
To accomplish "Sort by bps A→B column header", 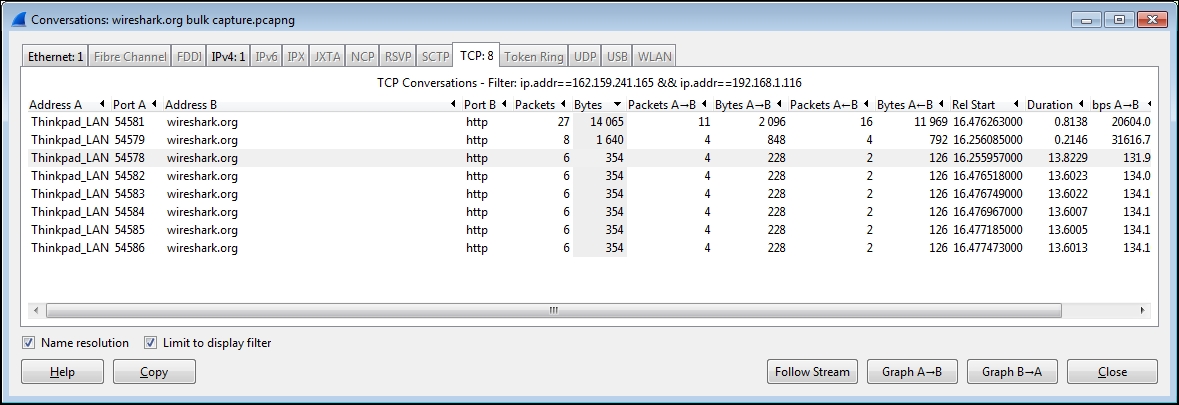I will (1120, 104).
